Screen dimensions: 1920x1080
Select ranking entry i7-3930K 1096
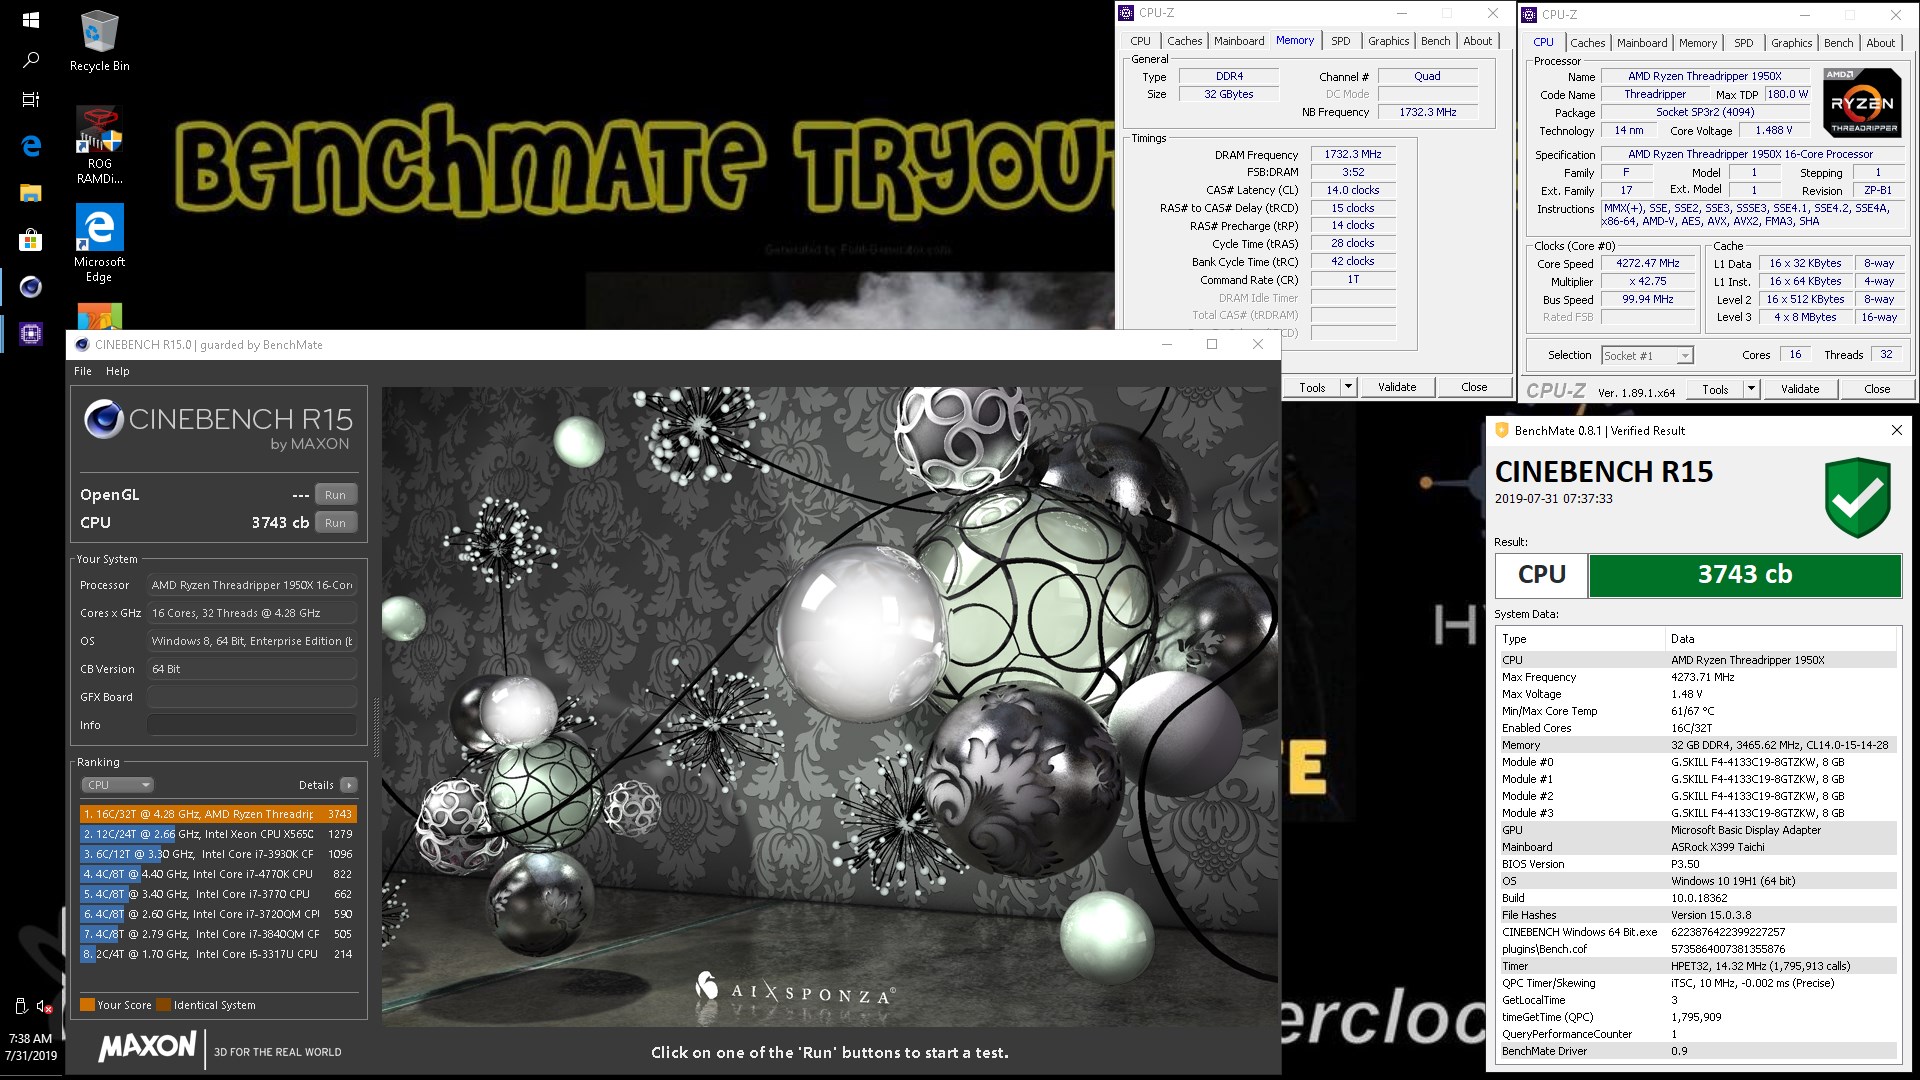[x=218, y=854]
